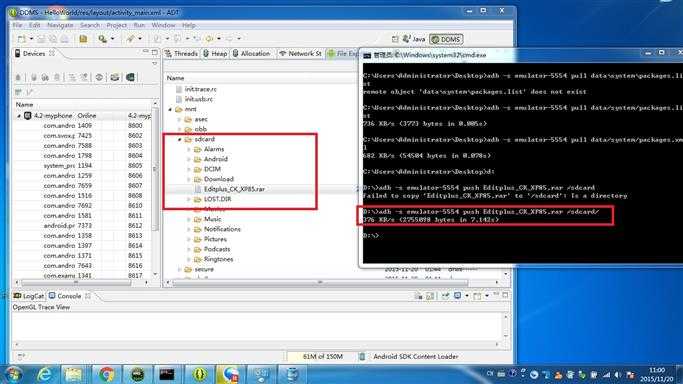Image resolution: width=683 pixels, height=384 pixels.
Task: Expand the Alarms folder
Action: (x=189, y=149)
